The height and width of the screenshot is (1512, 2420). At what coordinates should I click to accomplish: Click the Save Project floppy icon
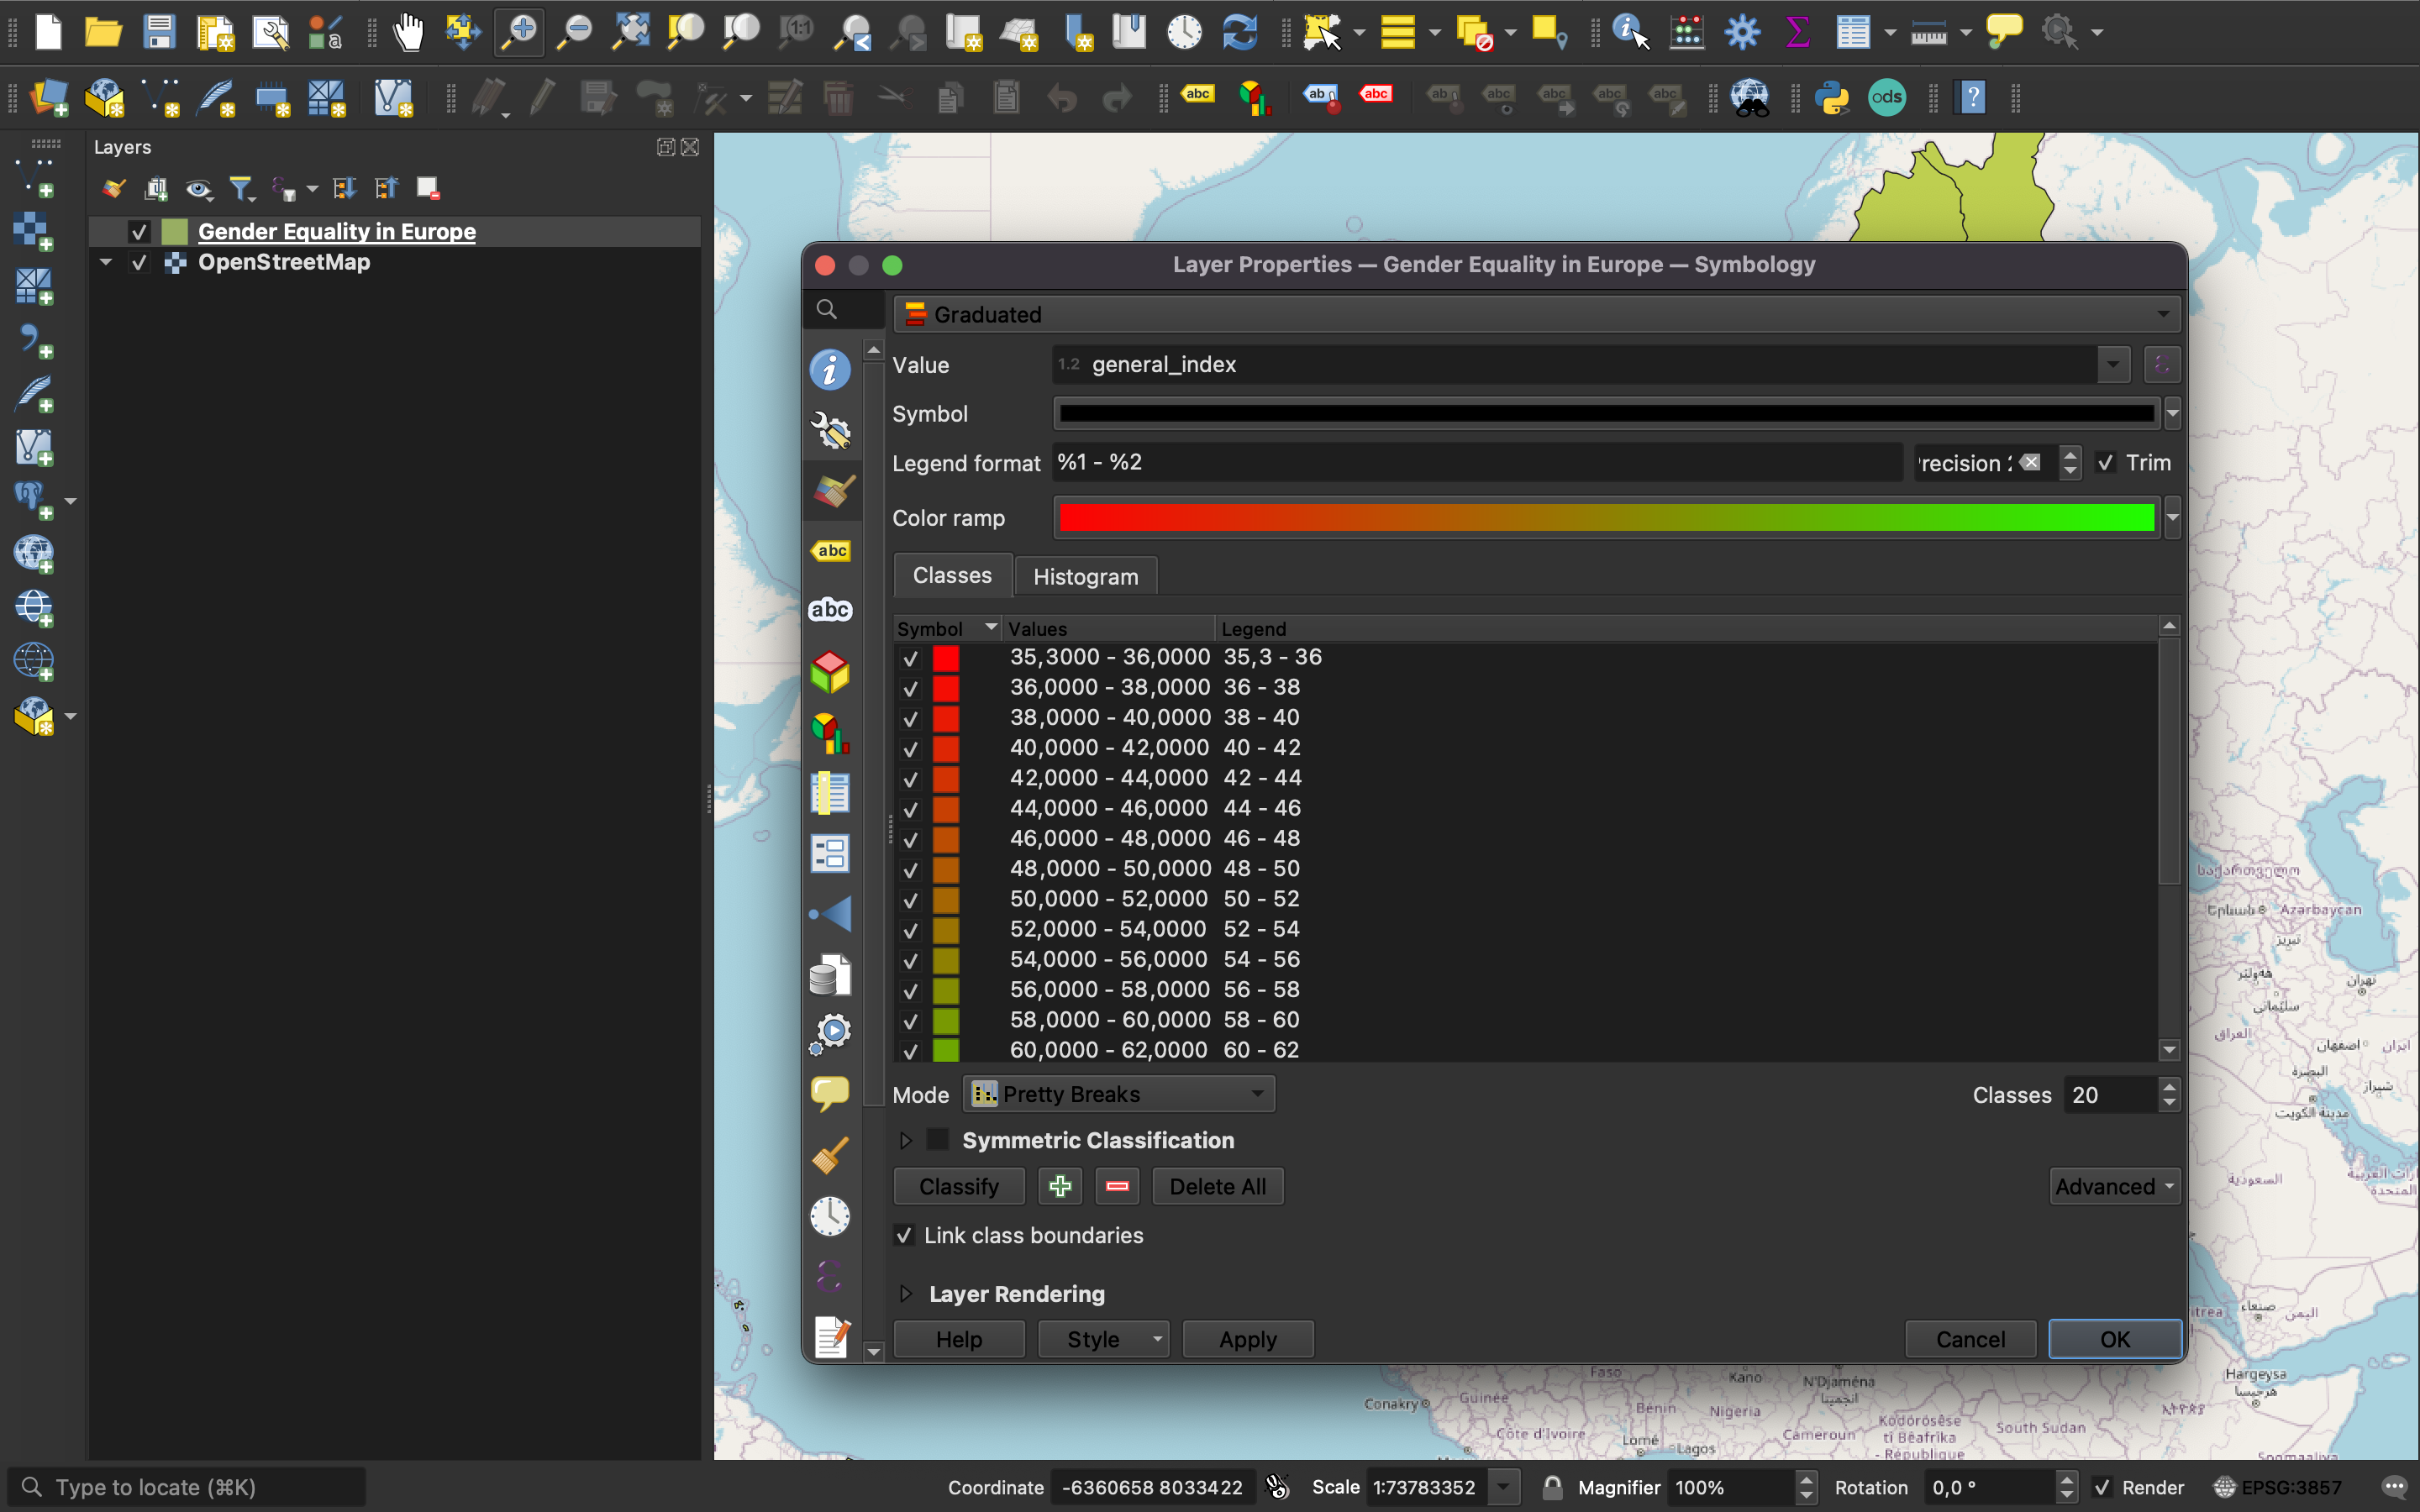[159, 32]
